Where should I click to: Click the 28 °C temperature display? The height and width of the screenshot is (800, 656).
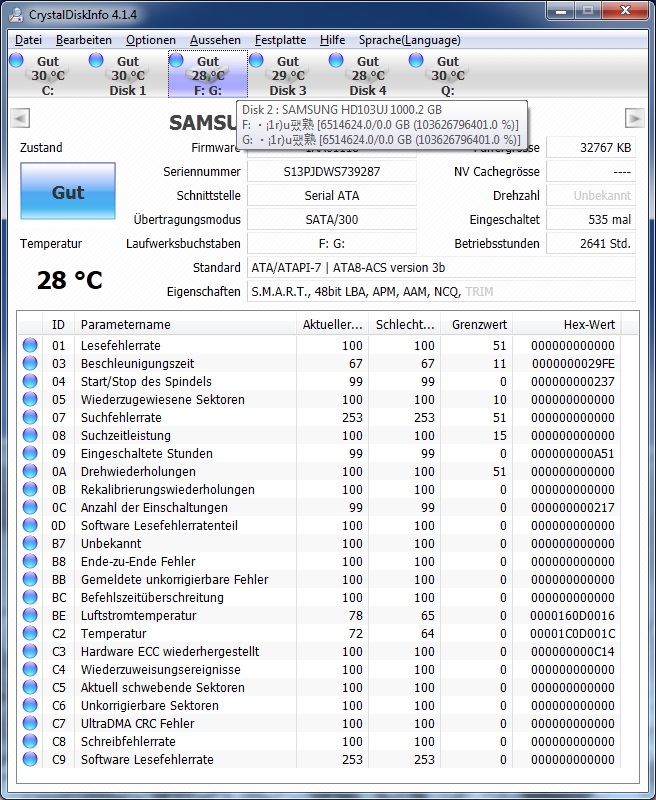point(69,280)
